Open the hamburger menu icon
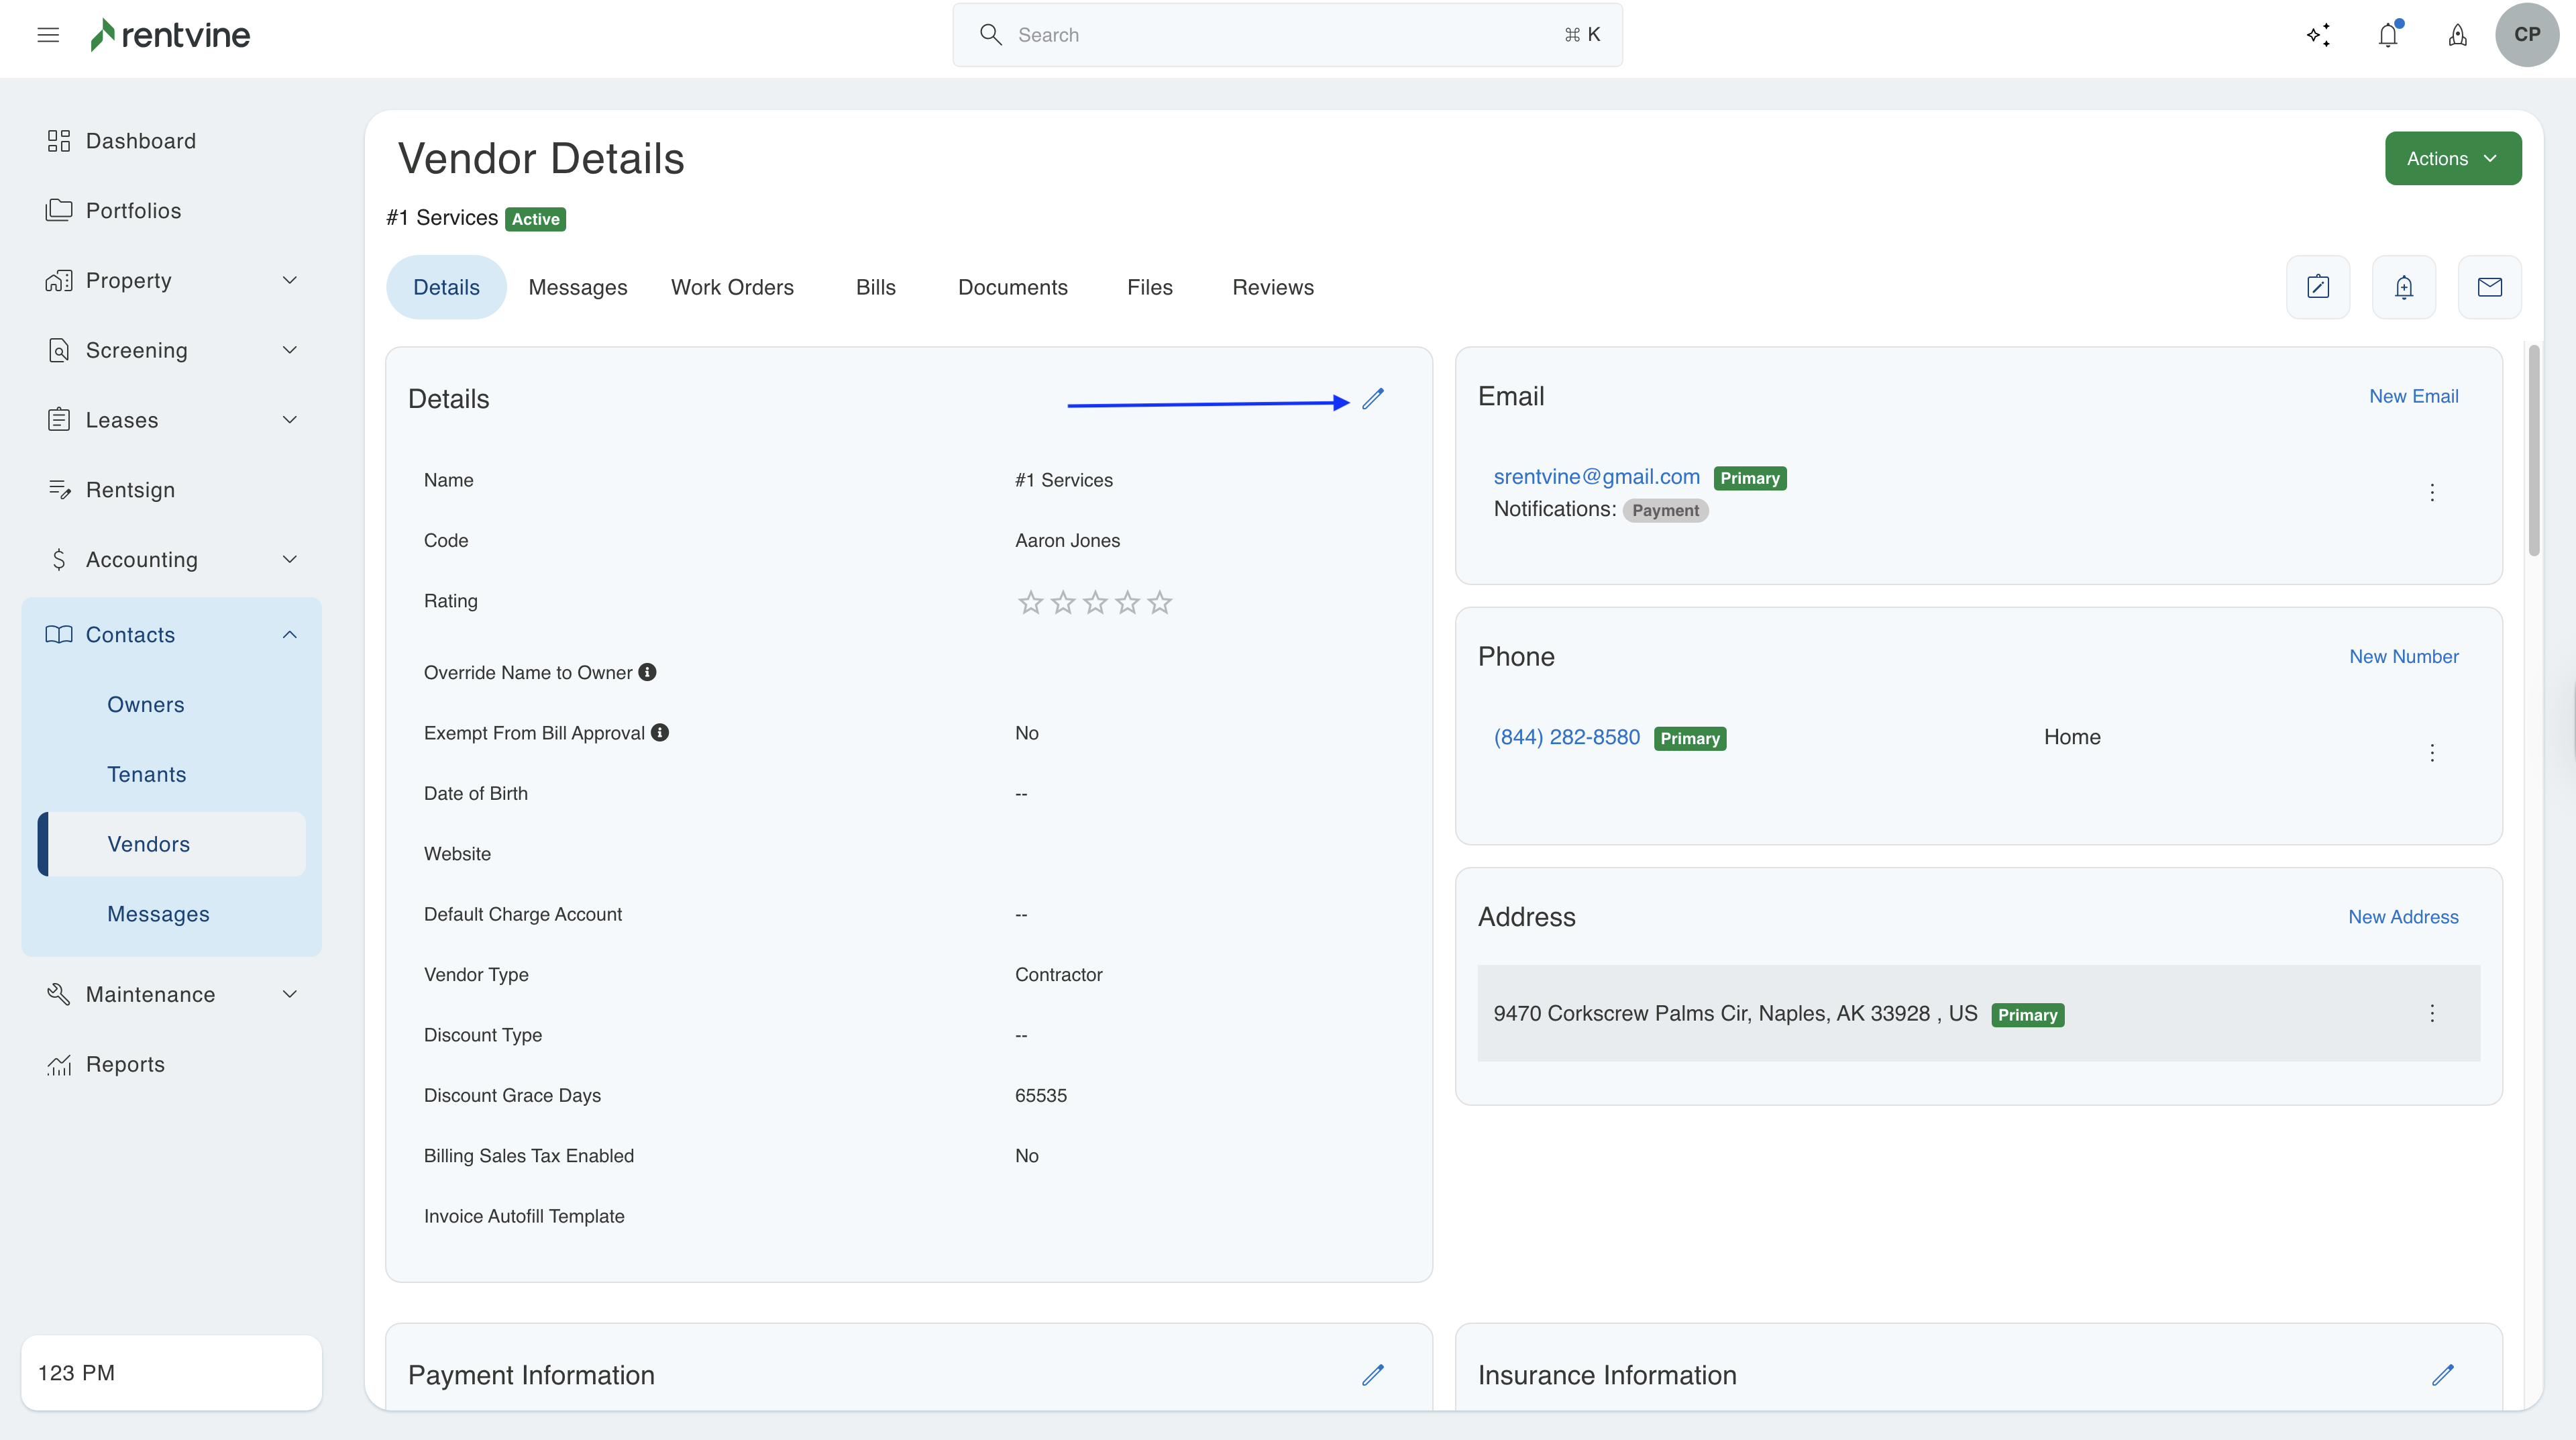 [48, 35]
